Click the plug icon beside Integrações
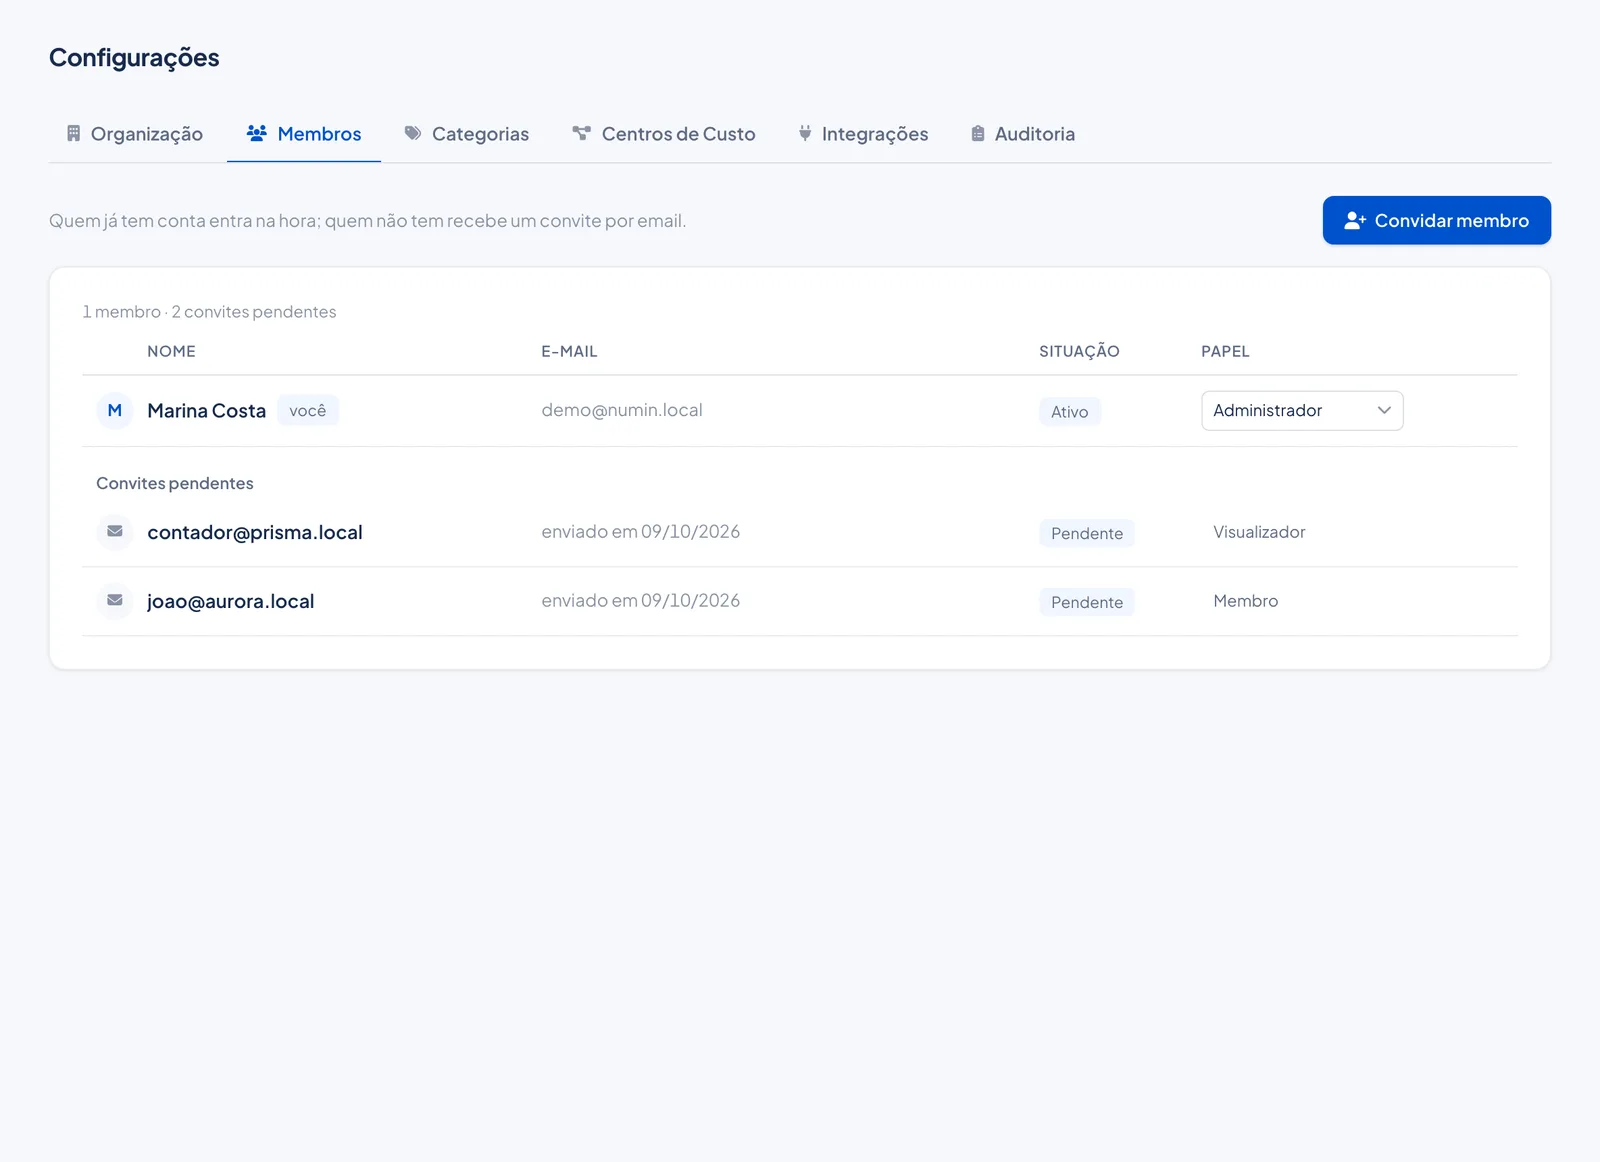This screenshot has height=1162, width=1600. [805, 133]
